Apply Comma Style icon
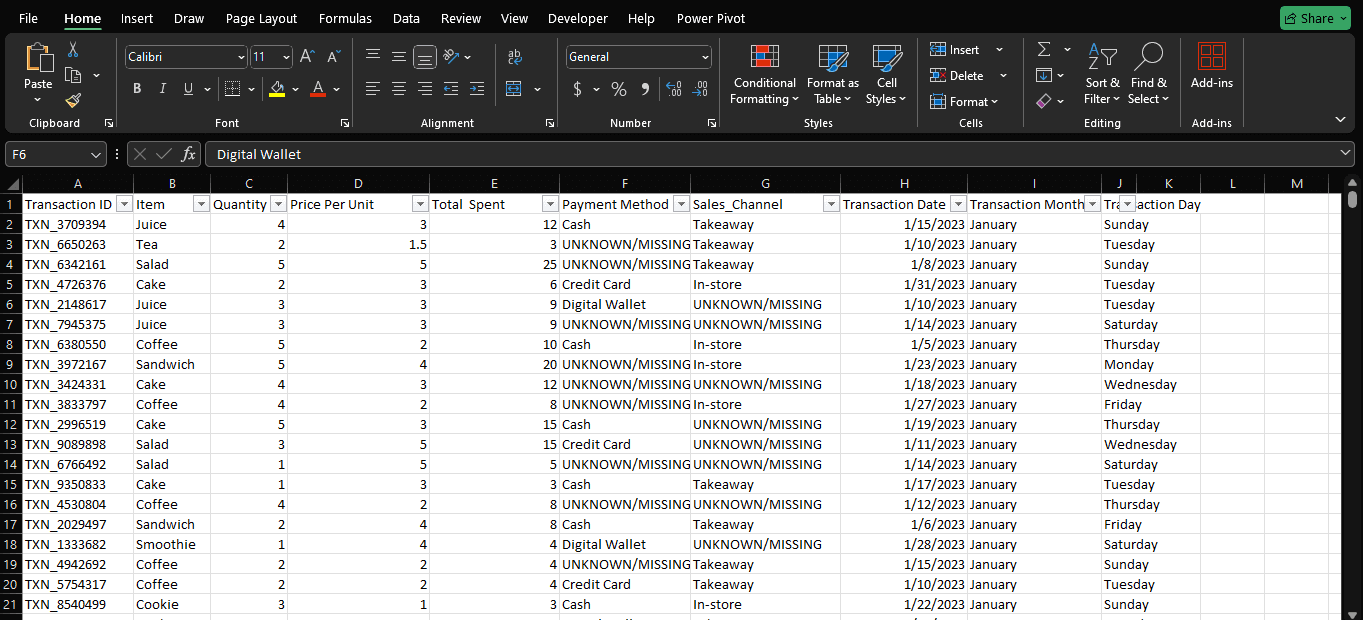Image resolution: width=1363 pixels, height=620 pixels. click(645, 89)
